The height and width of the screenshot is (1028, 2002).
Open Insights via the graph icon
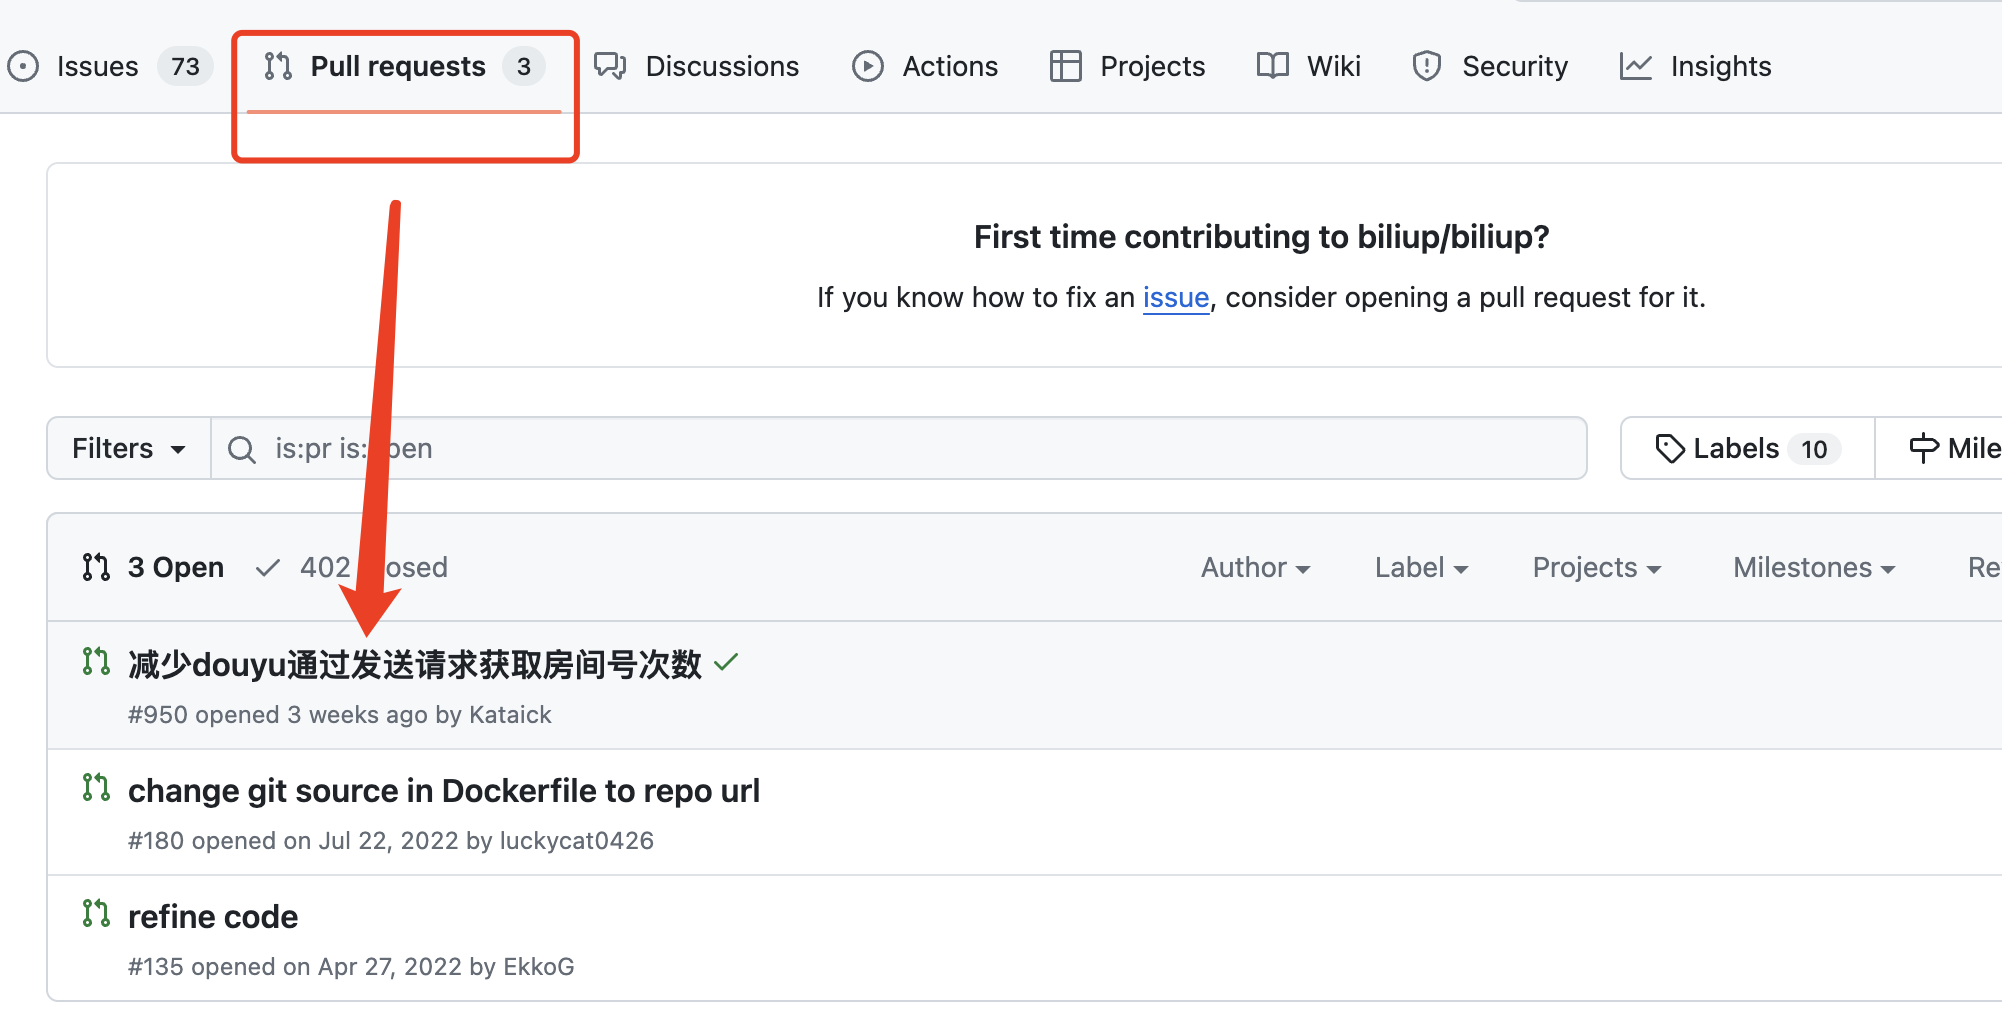click(x=1635, y=66)
